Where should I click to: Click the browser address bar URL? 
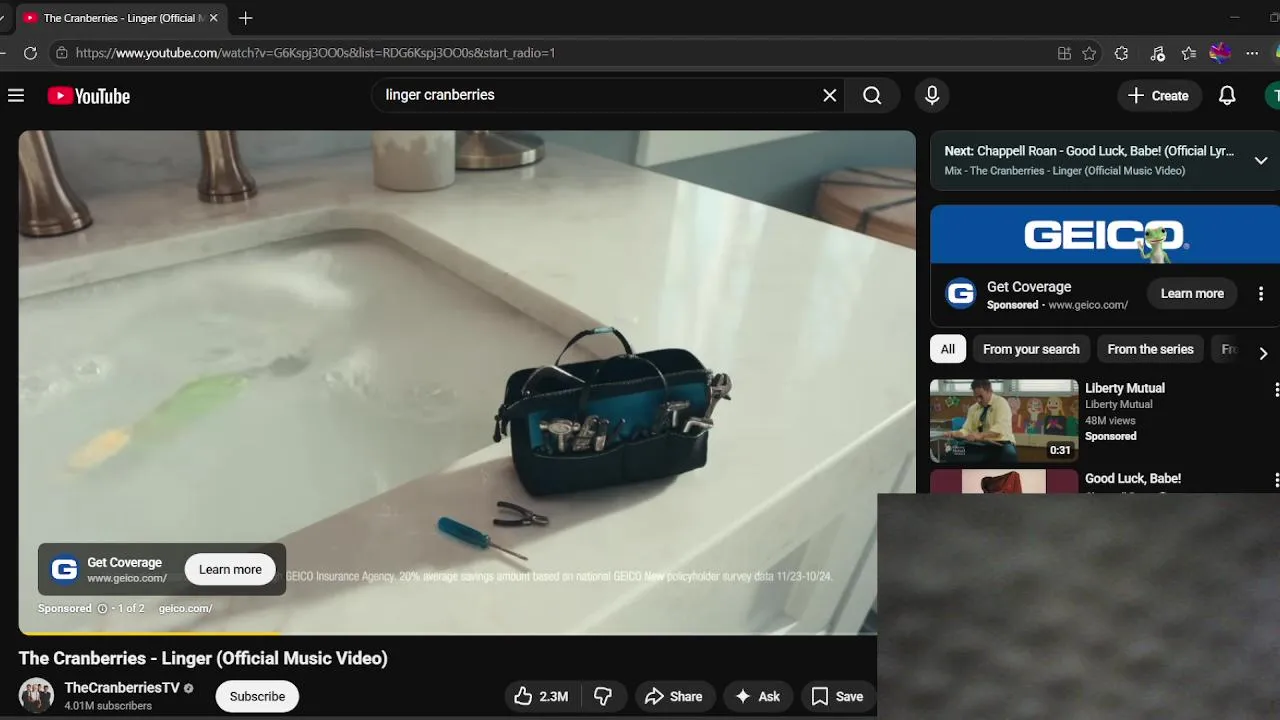[x=315, y=53]
